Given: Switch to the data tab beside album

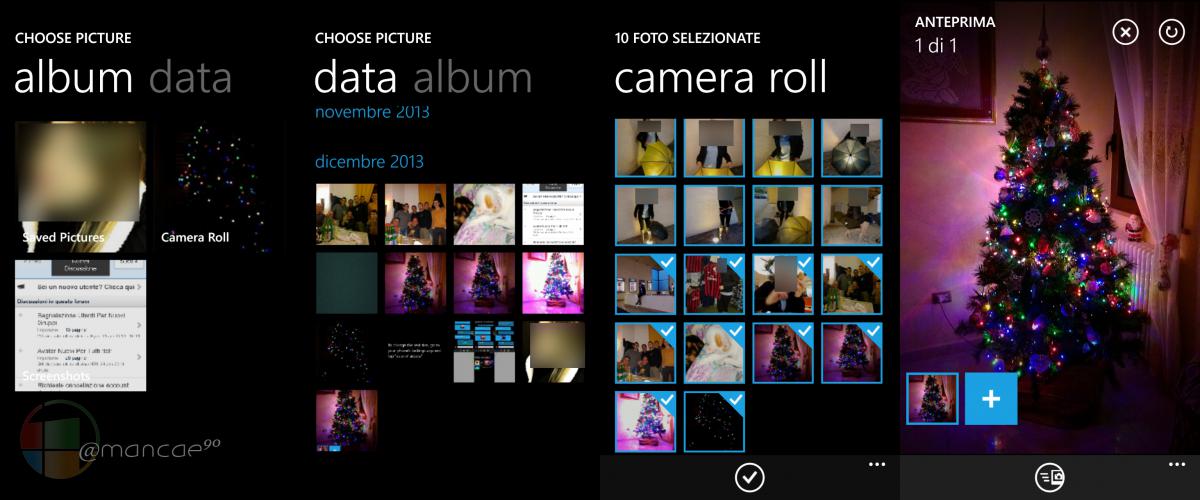Looking at the screenshot, I should tap(190, 78).
